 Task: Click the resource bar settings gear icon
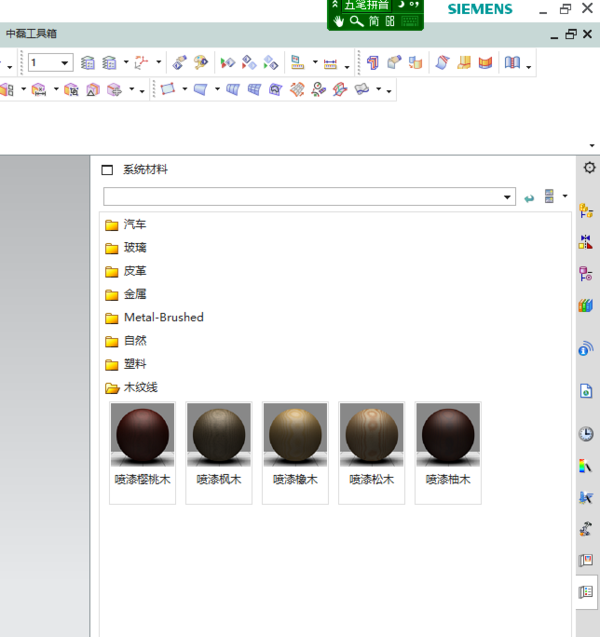[x=589, y=168]
